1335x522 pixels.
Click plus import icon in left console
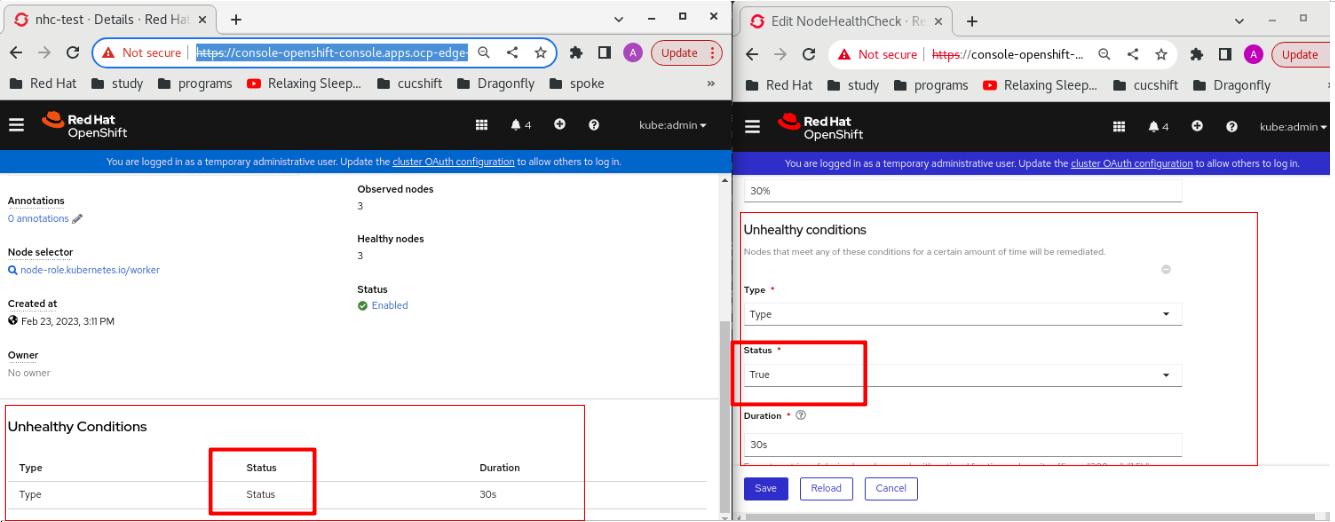pyautogui.click(x=560, y=125)
